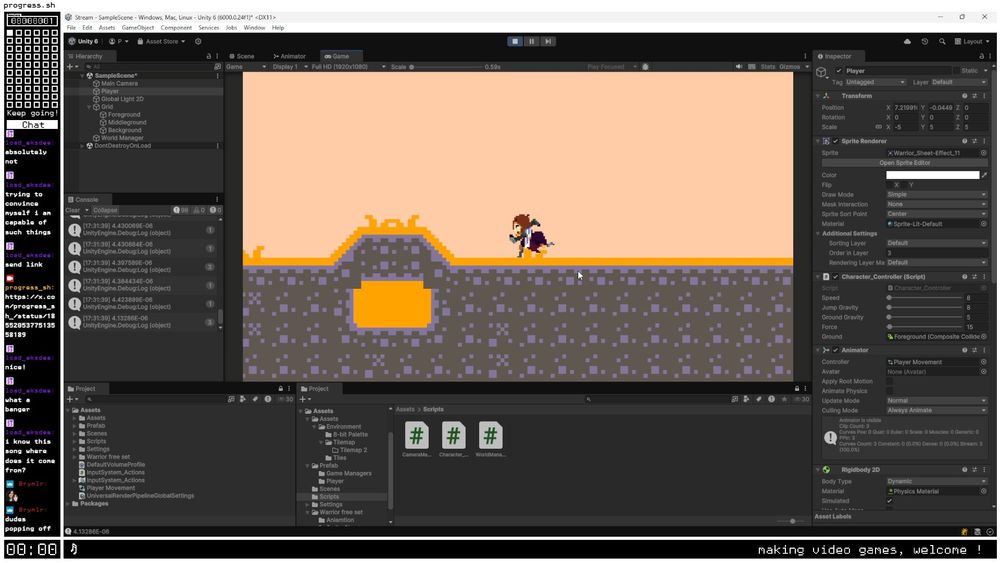
Task: Switch to the Scene tab
Action: (x=242, y=56)
